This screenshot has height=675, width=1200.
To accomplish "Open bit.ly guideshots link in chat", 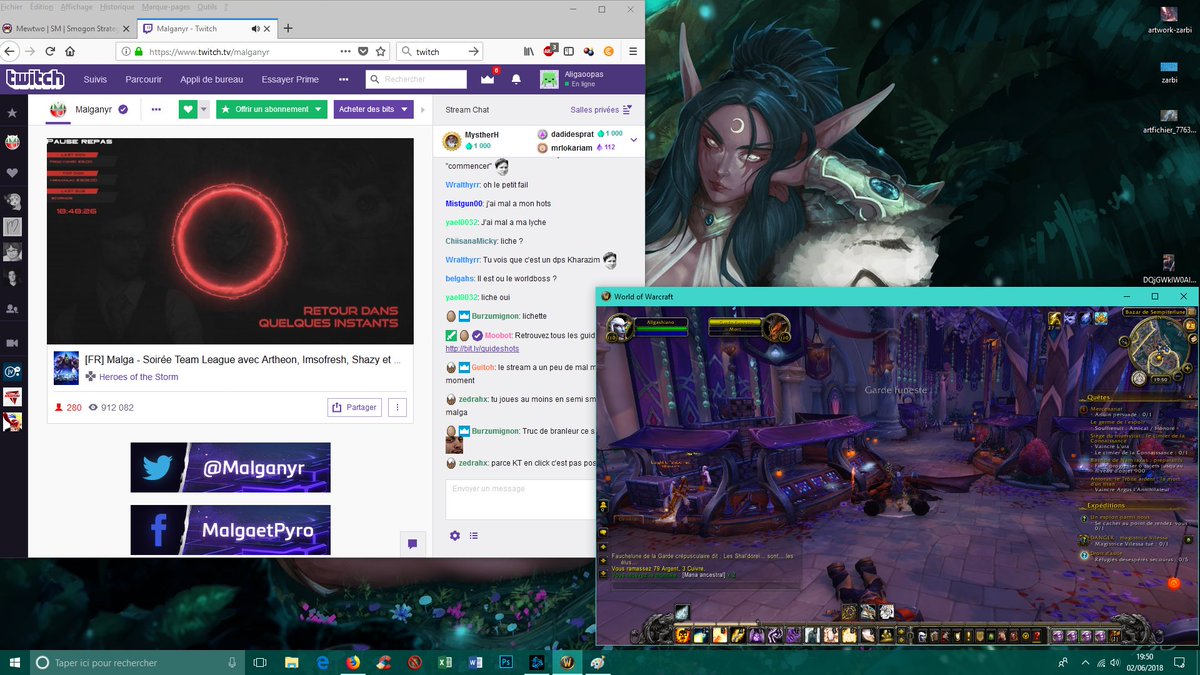I will tap(482, 348).
